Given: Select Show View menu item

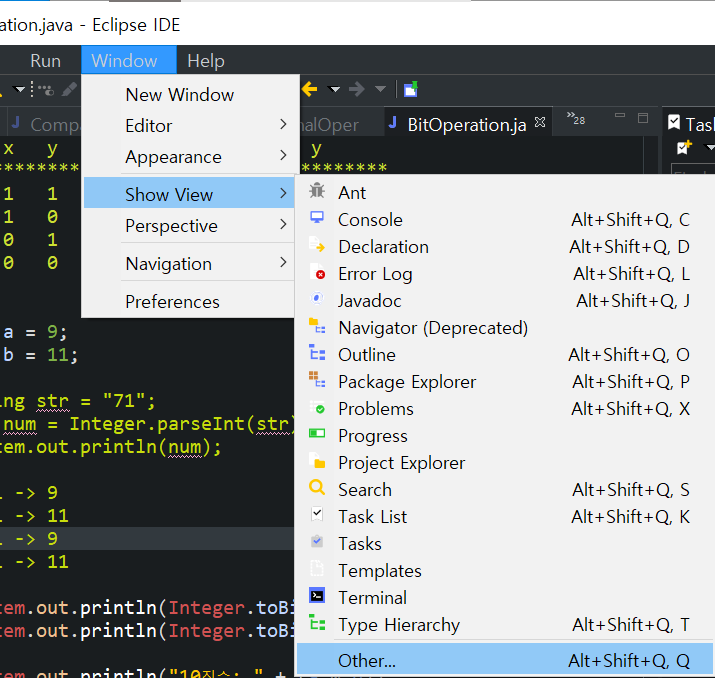Looking at the screenshot, I should coord(189,193).
